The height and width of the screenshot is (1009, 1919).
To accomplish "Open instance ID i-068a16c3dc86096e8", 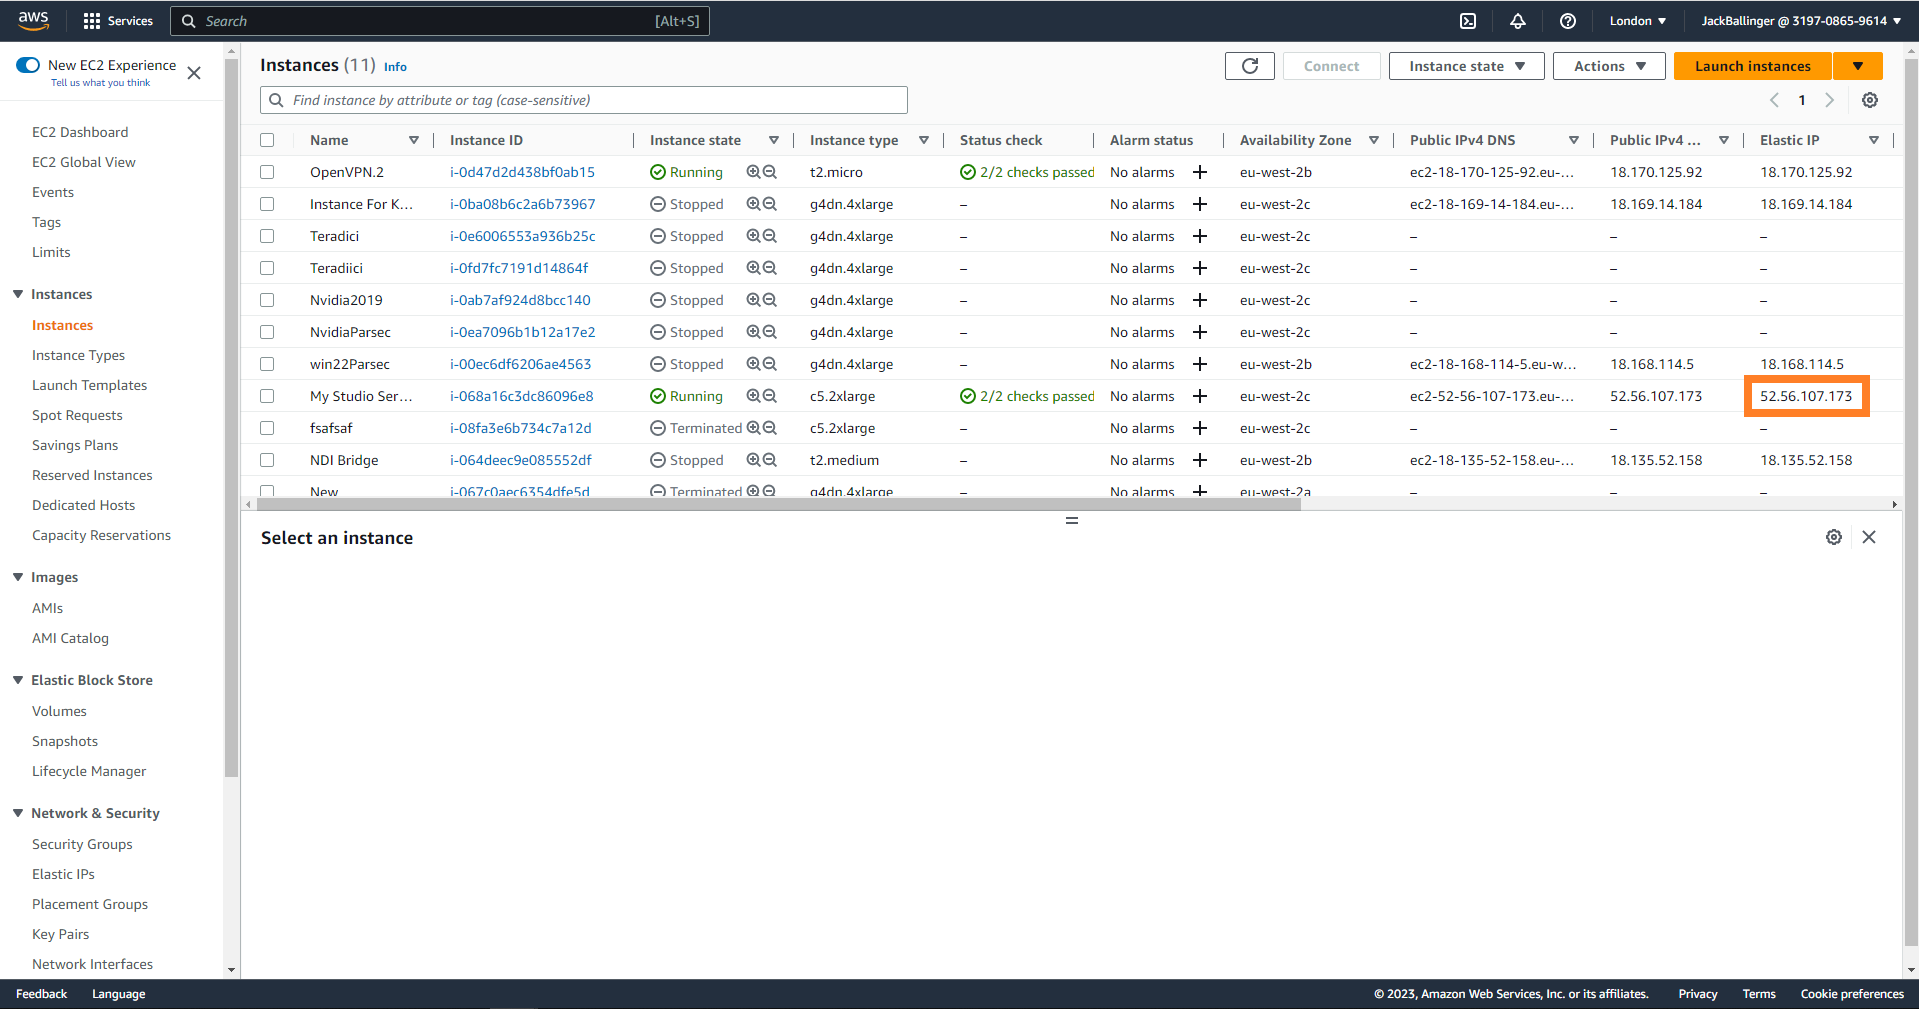I will click(521, 396).
